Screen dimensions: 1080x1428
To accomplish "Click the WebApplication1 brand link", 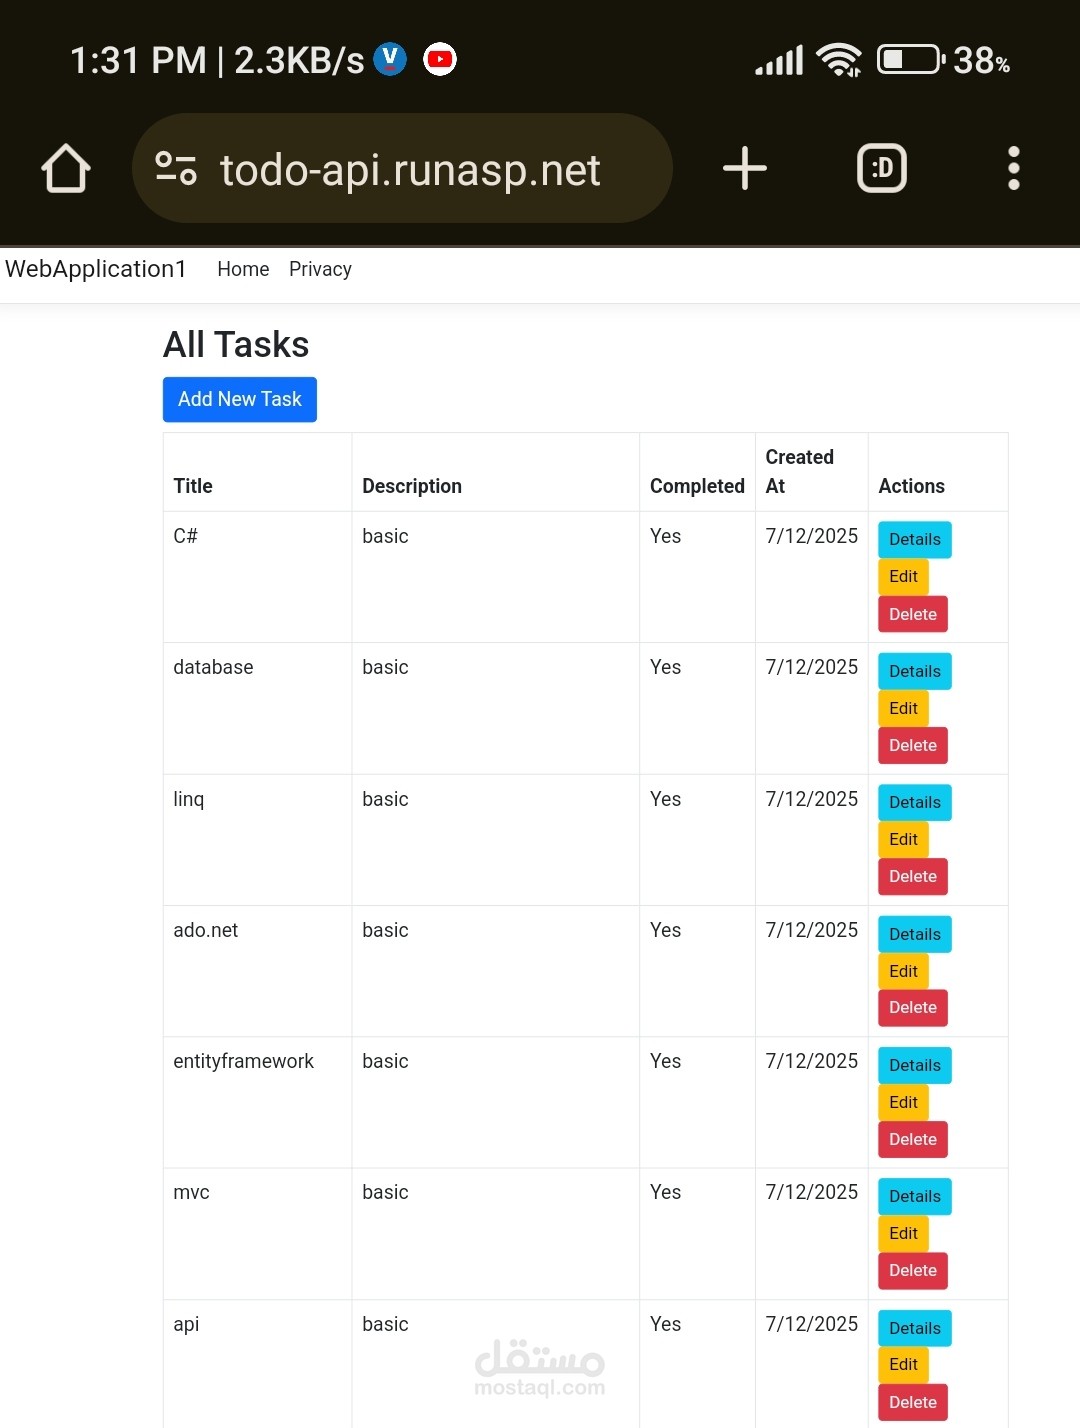I will click(96, 269).
